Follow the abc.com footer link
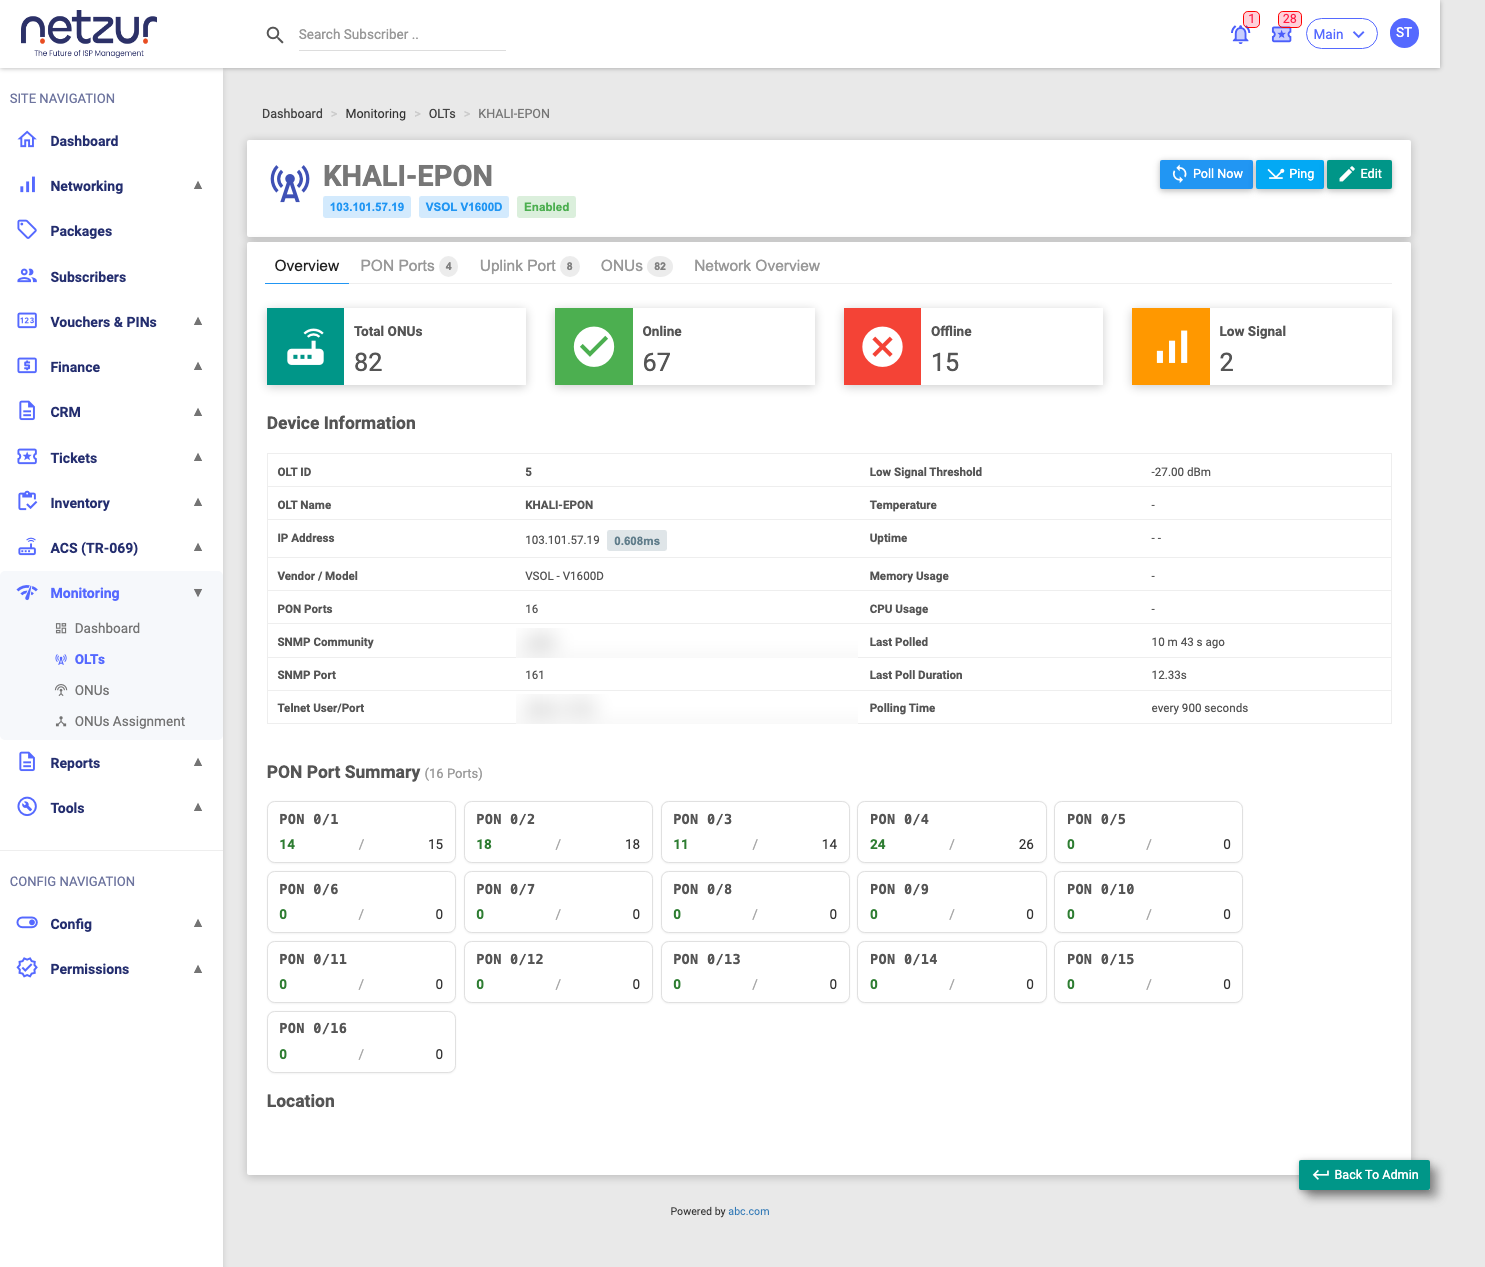The width and height of the screenshot is (1485, 1267). (x=749, y=1211)
